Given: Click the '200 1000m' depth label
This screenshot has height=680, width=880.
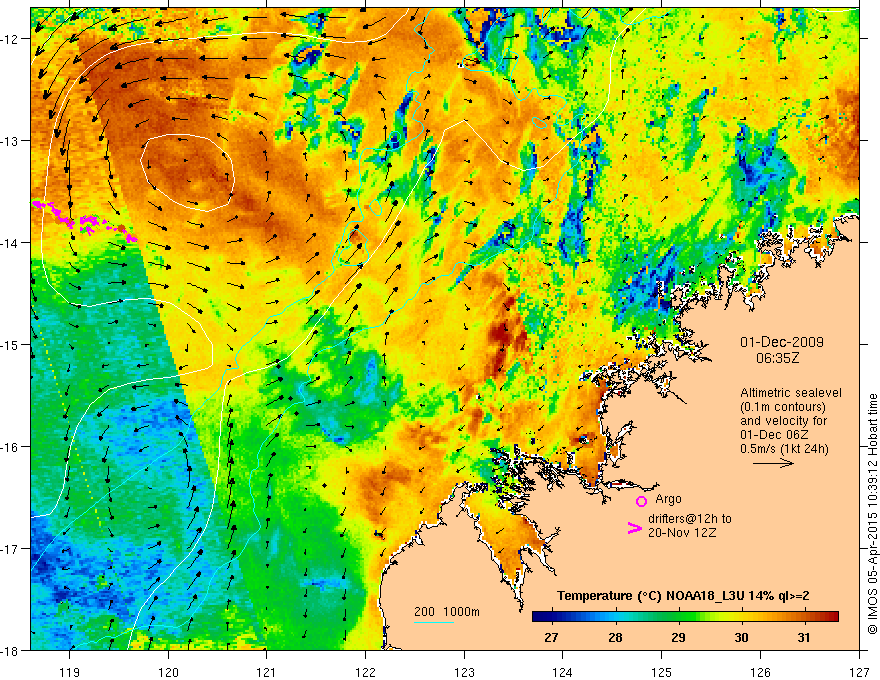Looking at the screenshot, I should coord(447,612).
